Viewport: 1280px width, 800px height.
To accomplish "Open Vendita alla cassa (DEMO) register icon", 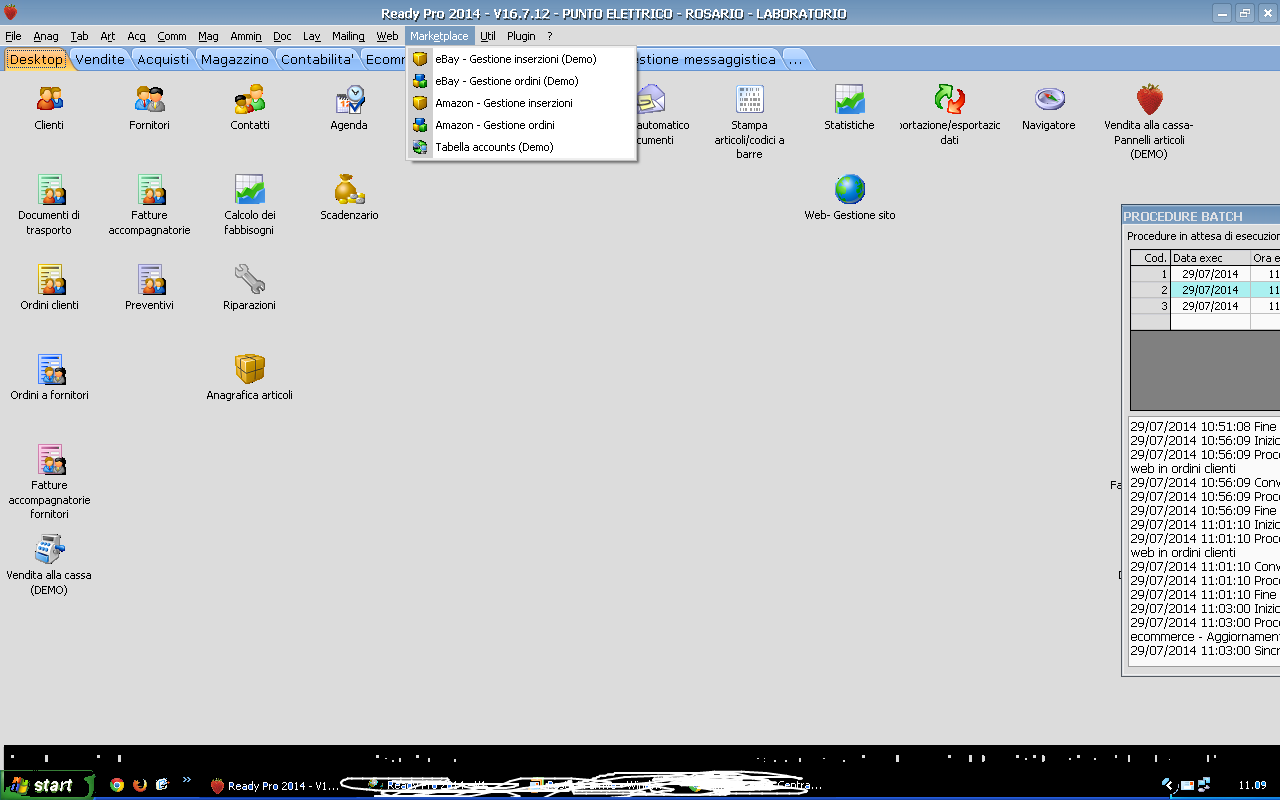I will pyautogui.click(x=49, y=550).
